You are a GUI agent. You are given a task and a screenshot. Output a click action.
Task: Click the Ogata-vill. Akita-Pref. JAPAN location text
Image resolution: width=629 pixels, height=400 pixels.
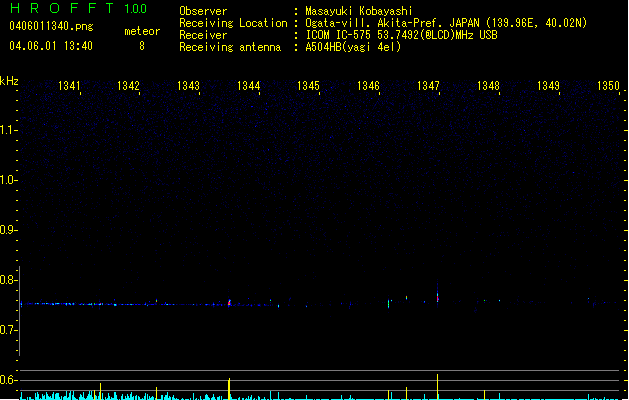[x=446, y=23]
